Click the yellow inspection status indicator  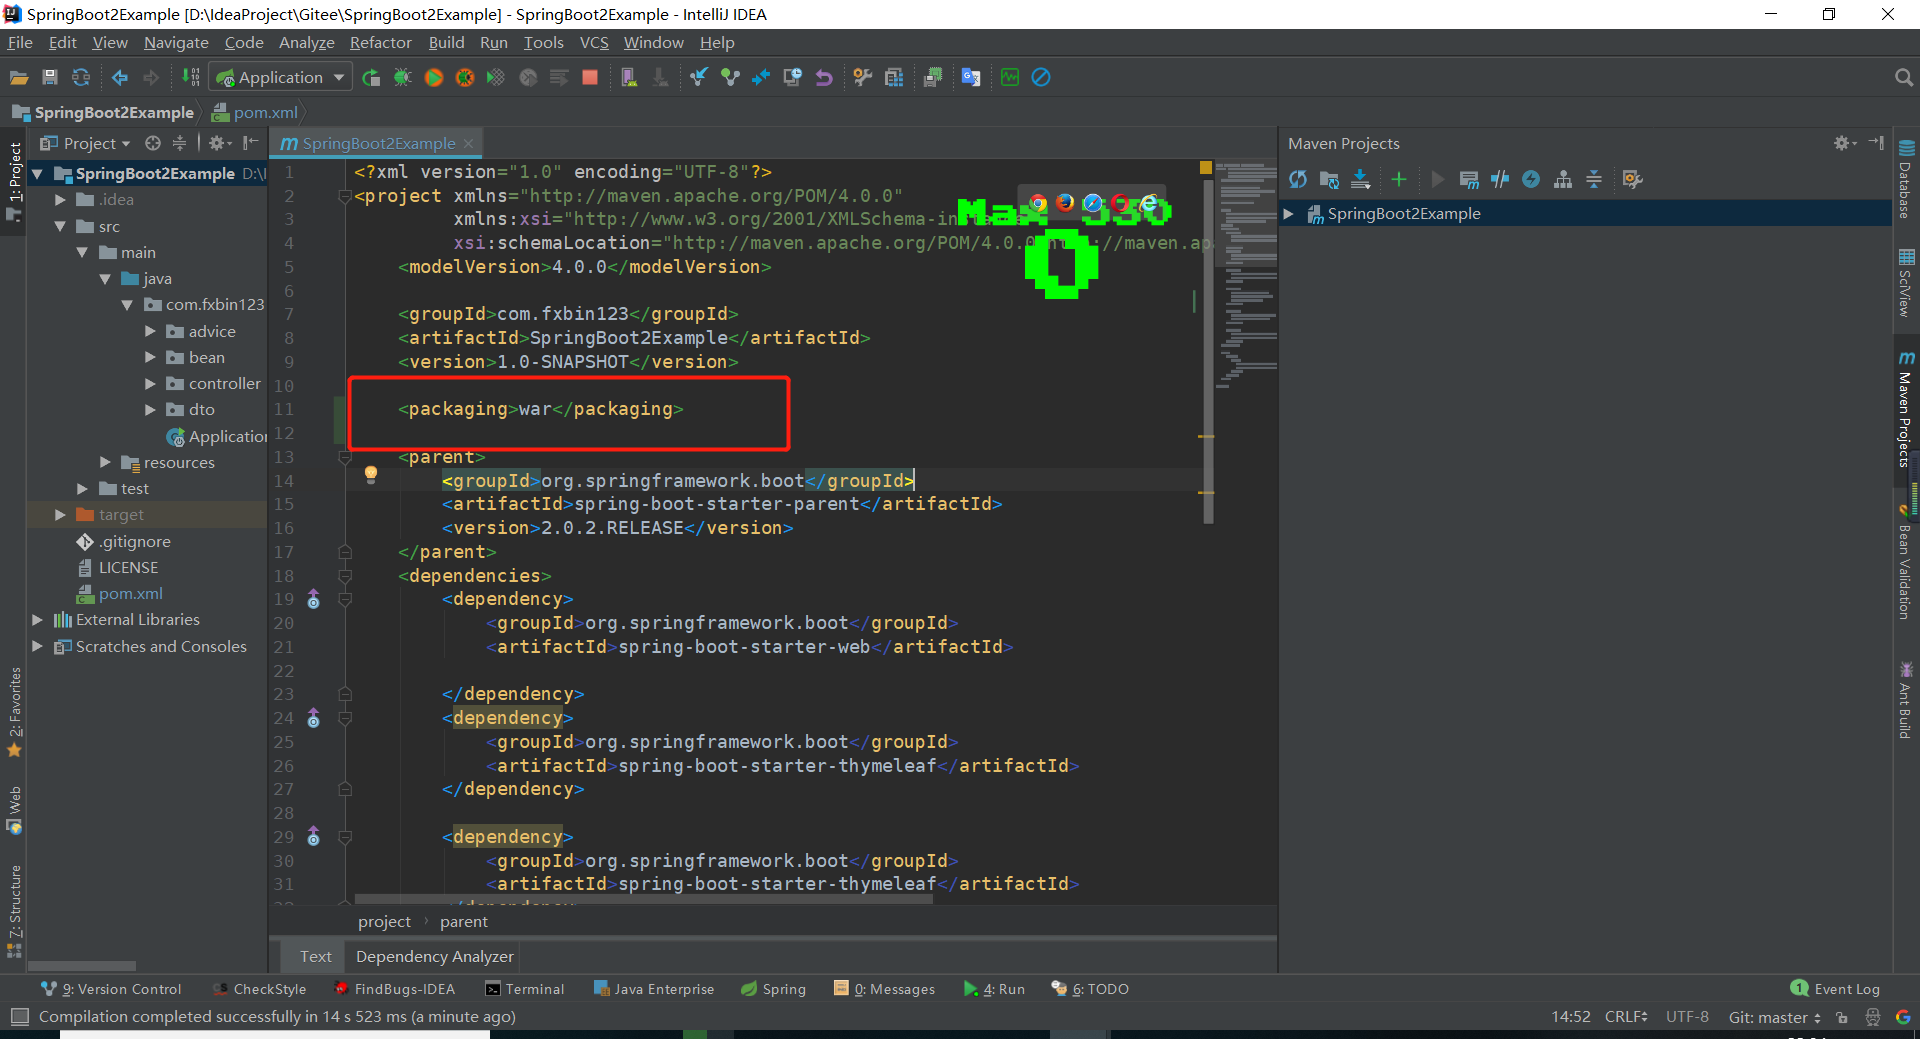tap(1206, 167)
